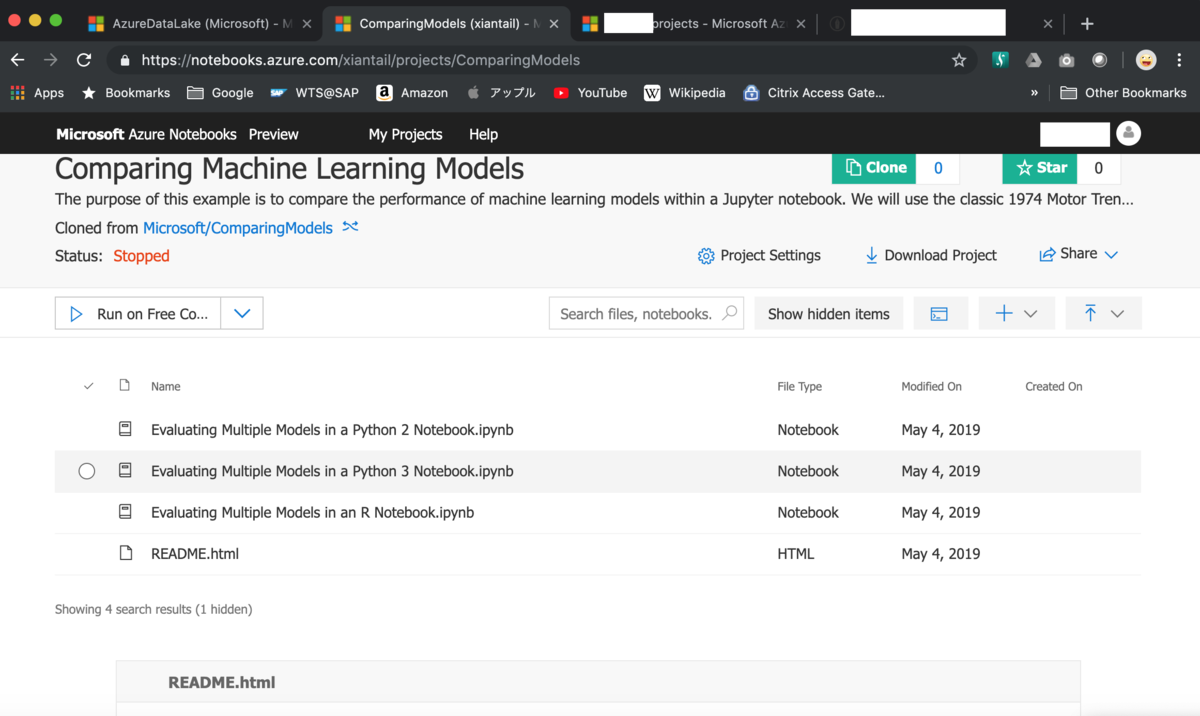
Task: Click the Download Project arrow icon
Action: pyautogui.click(x=871, y=255)
